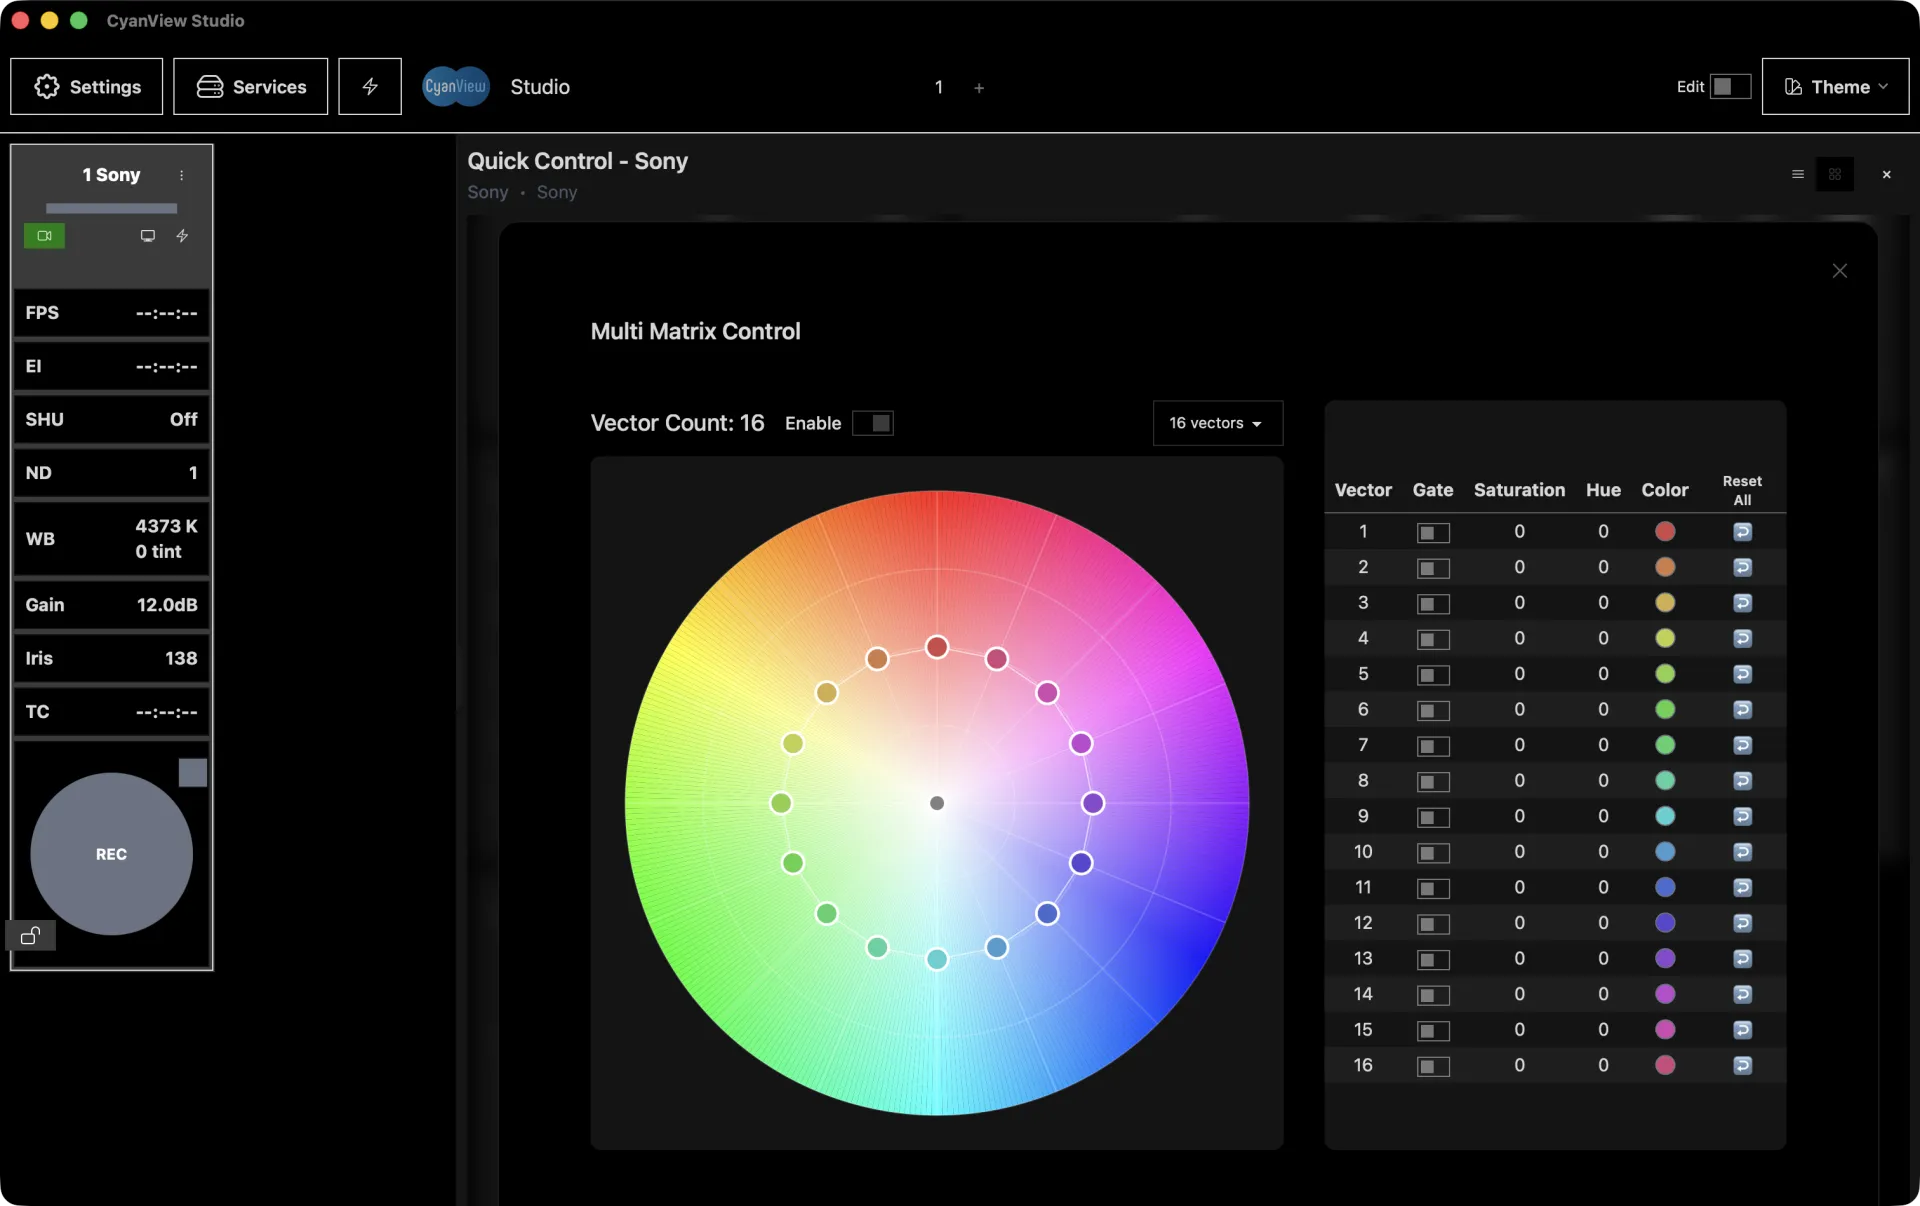The height and width of the screenshot is (1206, 1920).
Task: Toggle the Gate for vector 12
Action: (1433, 924)
